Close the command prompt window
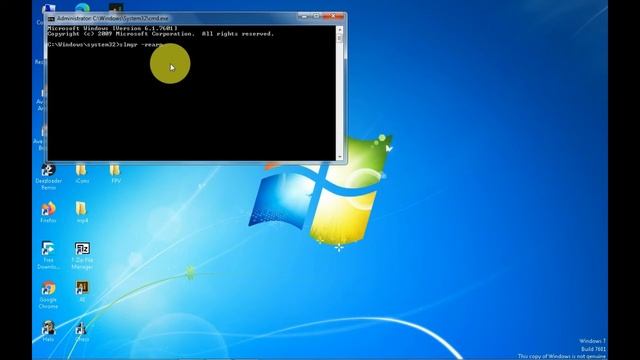Viewport: 640px width, 360px height. click(334, 16)
